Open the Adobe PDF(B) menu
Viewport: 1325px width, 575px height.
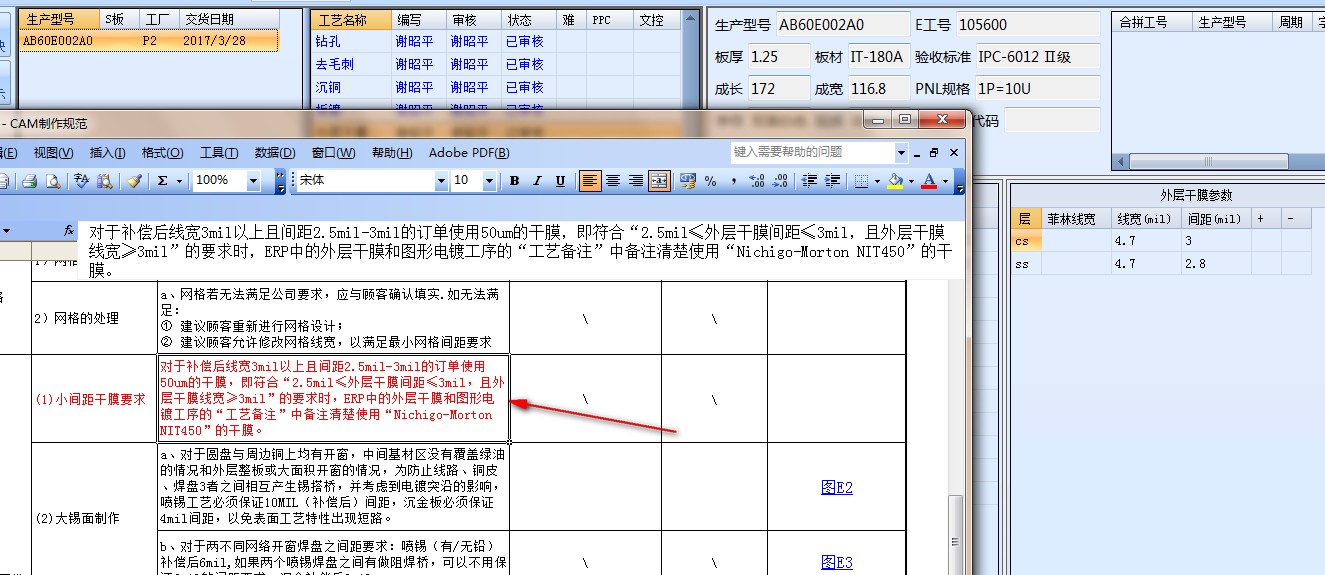tap(469, 153)
